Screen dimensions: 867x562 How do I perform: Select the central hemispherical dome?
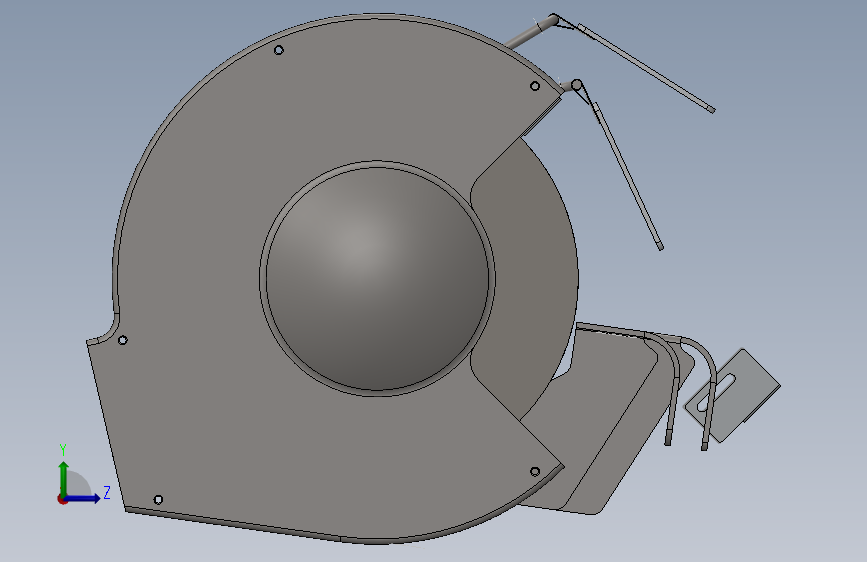coord(377,278)
